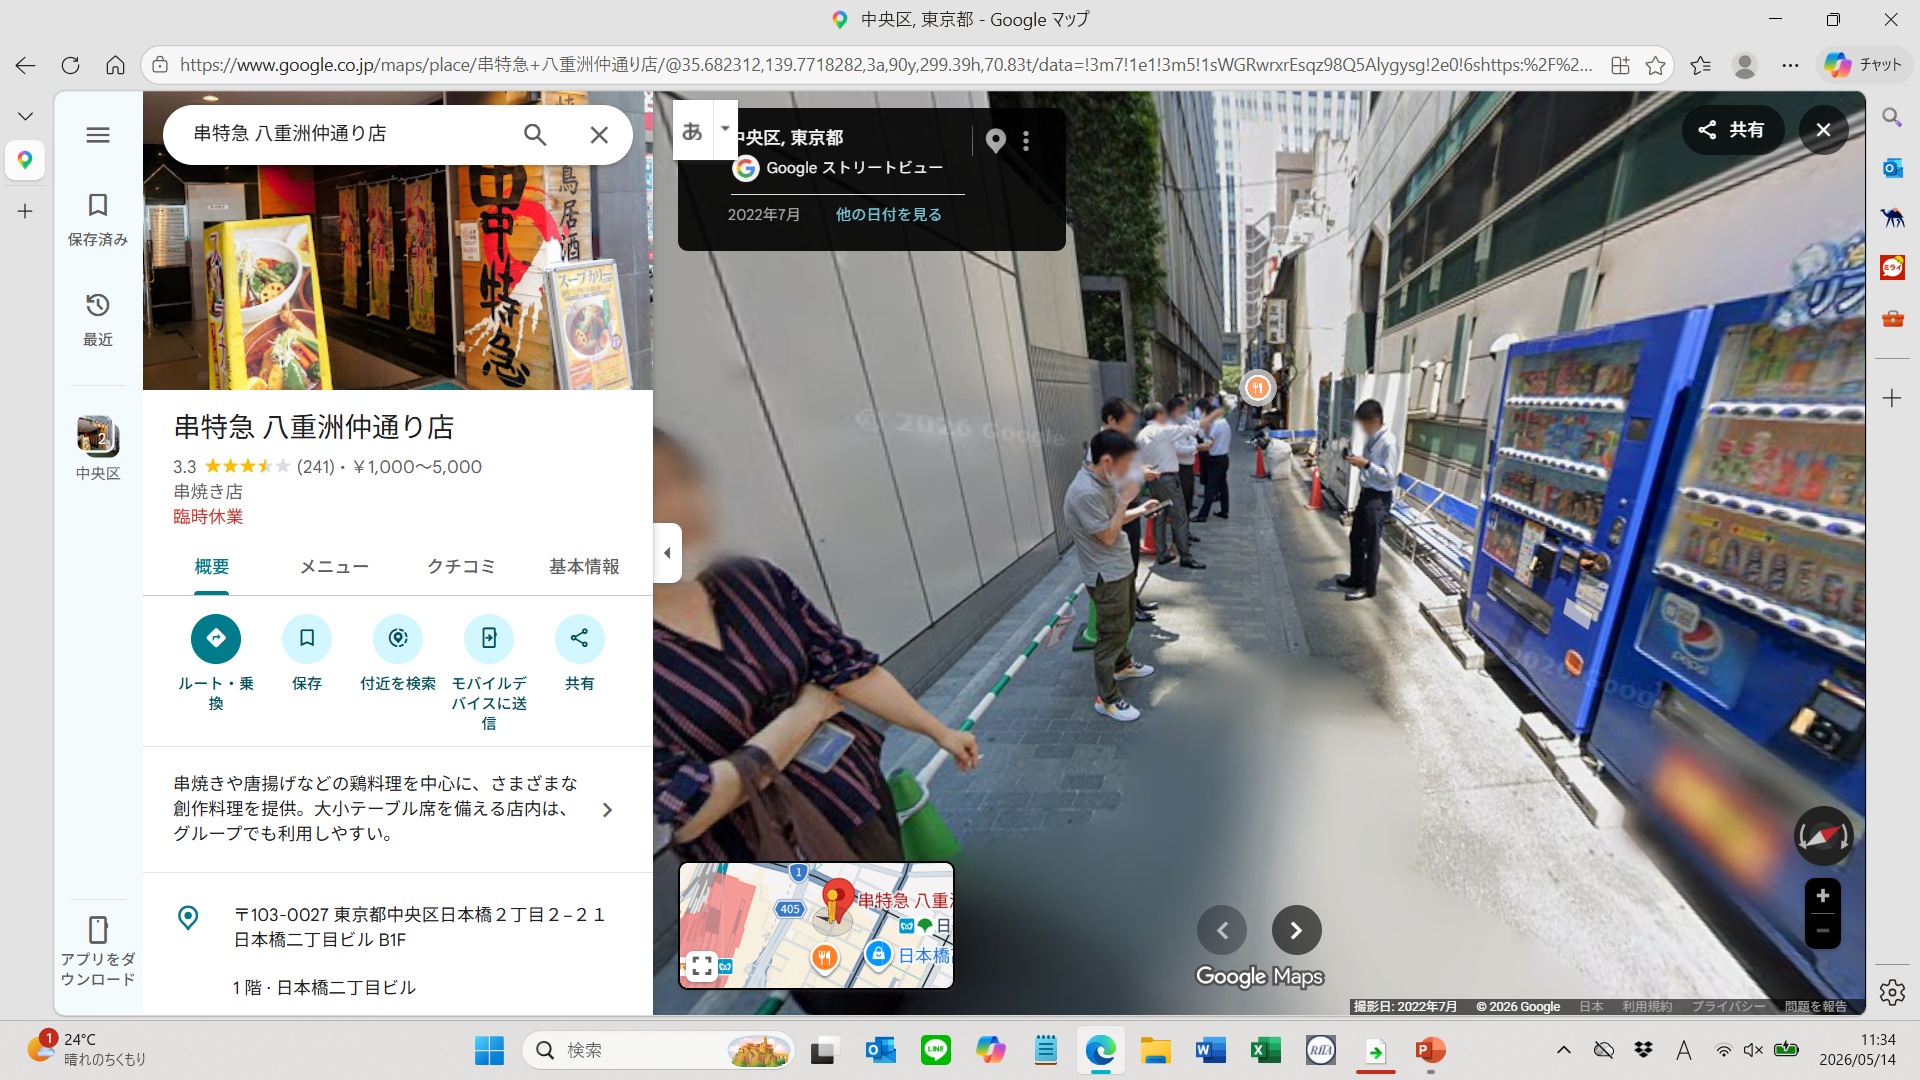Click the orange restaurant marker in Street View

[1257, 387]
